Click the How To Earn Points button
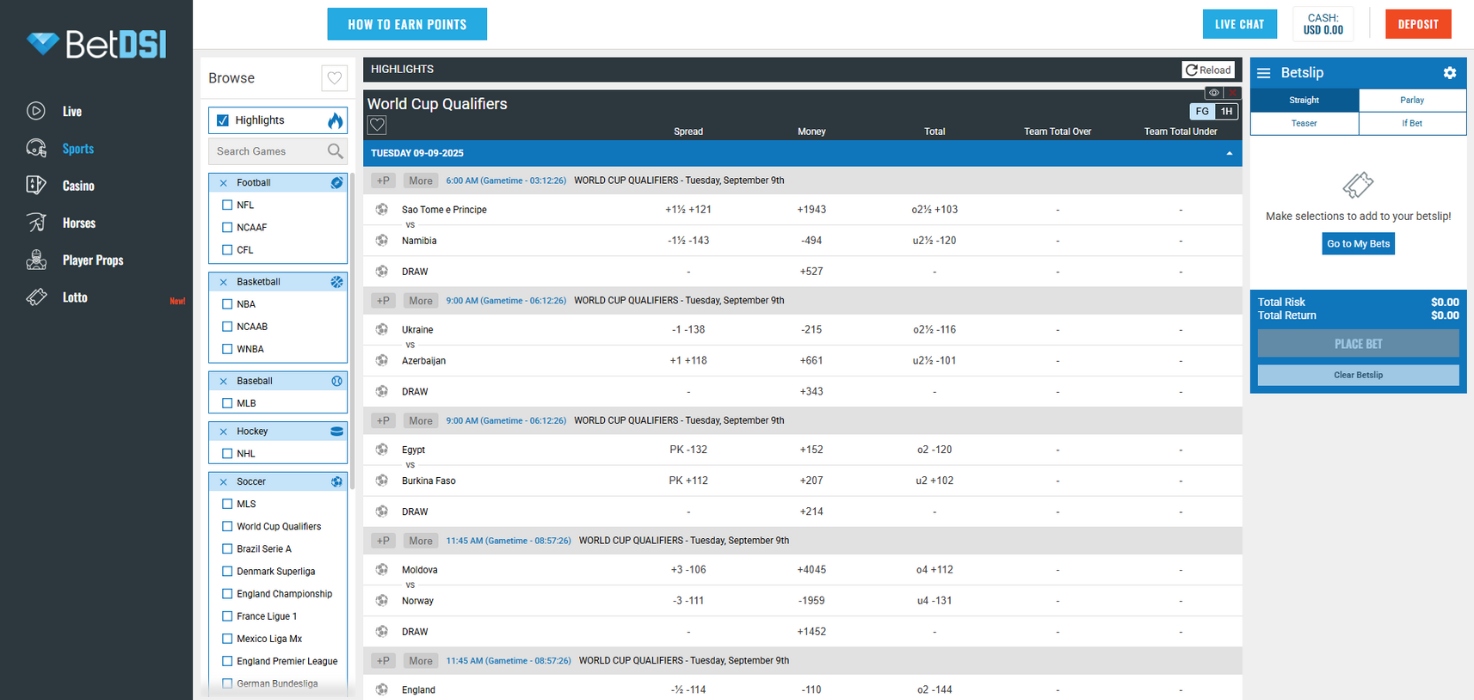The height and width of the screenshot is (700, 1474). (407, 24)
